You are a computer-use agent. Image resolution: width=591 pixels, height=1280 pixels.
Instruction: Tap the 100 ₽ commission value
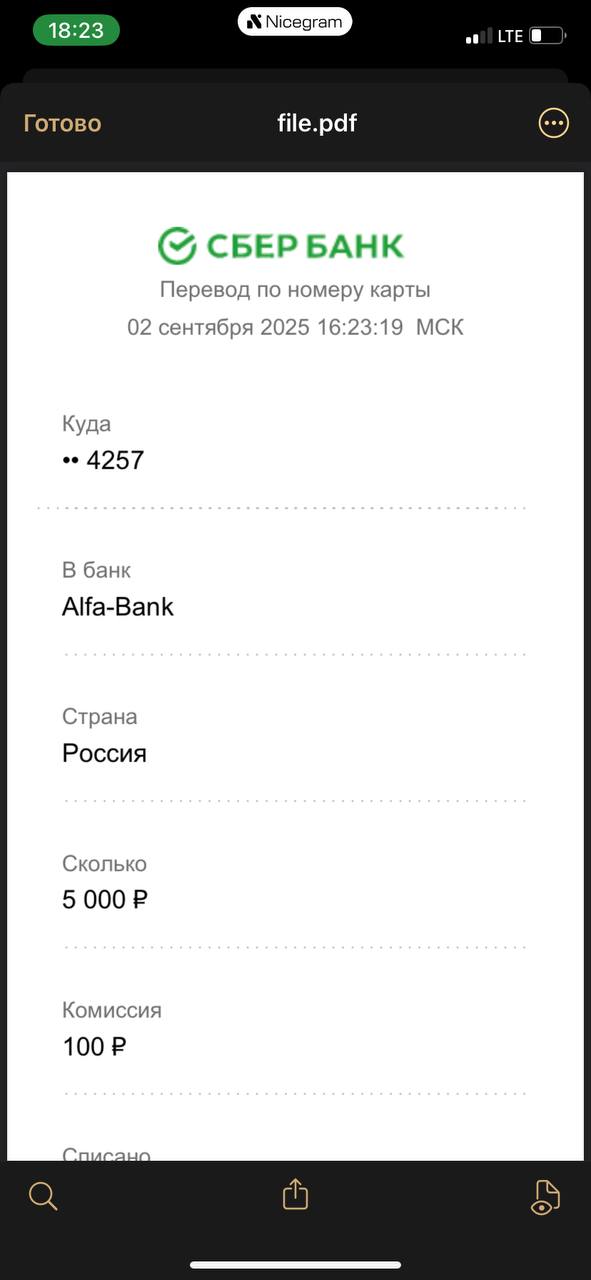coord(94,1046)
